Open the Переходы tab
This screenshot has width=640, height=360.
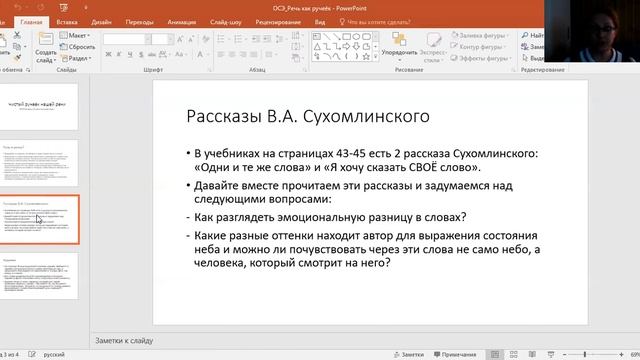coord(140,22)
